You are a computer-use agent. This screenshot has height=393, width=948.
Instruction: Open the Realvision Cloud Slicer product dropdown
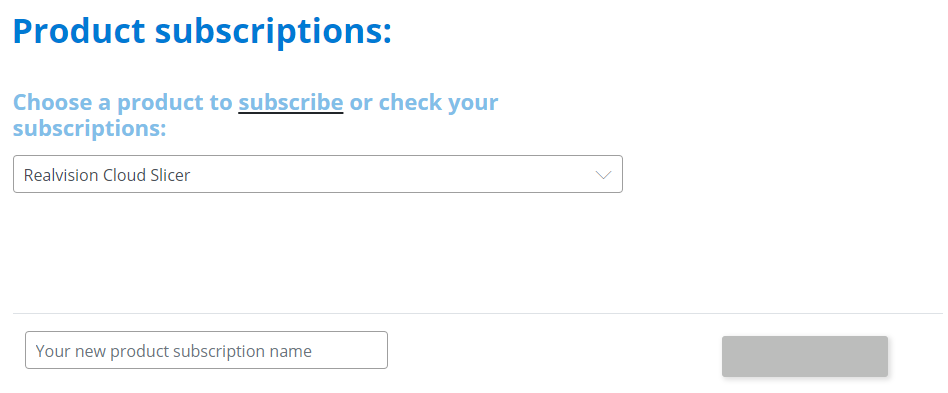click(317, 174)
